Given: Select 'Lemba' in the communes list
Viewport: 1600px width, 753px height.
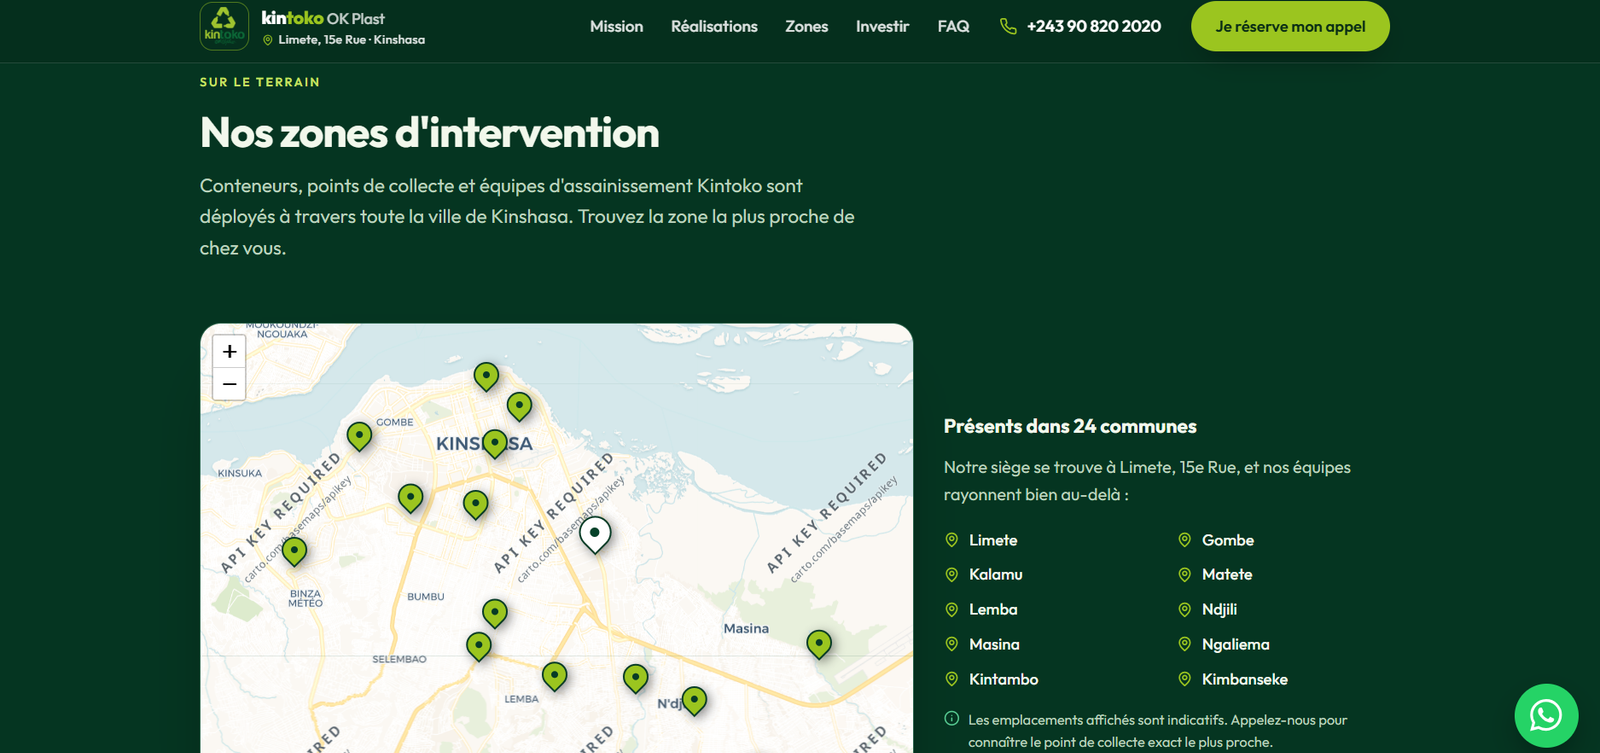Looking at the screenshot, I should coord(993,609).
